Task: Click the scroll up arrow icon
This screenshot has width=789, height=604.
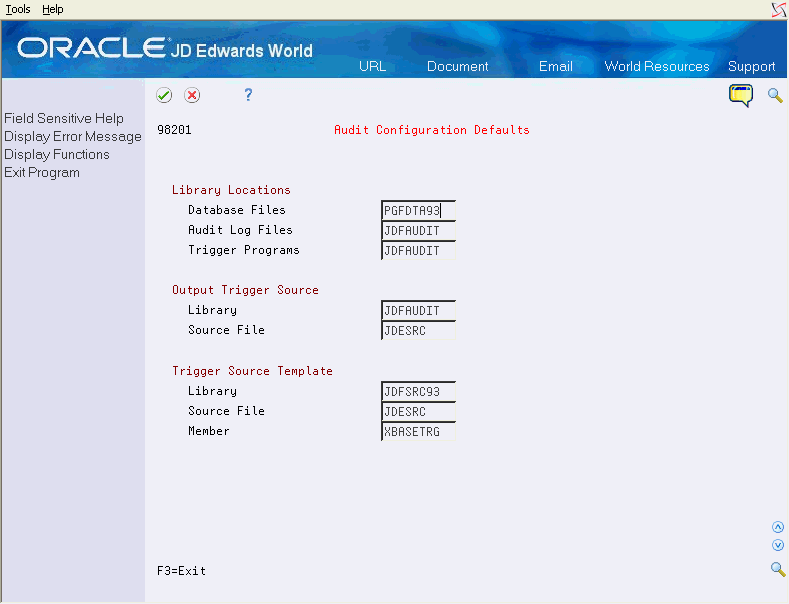Action: coord(778,527)
